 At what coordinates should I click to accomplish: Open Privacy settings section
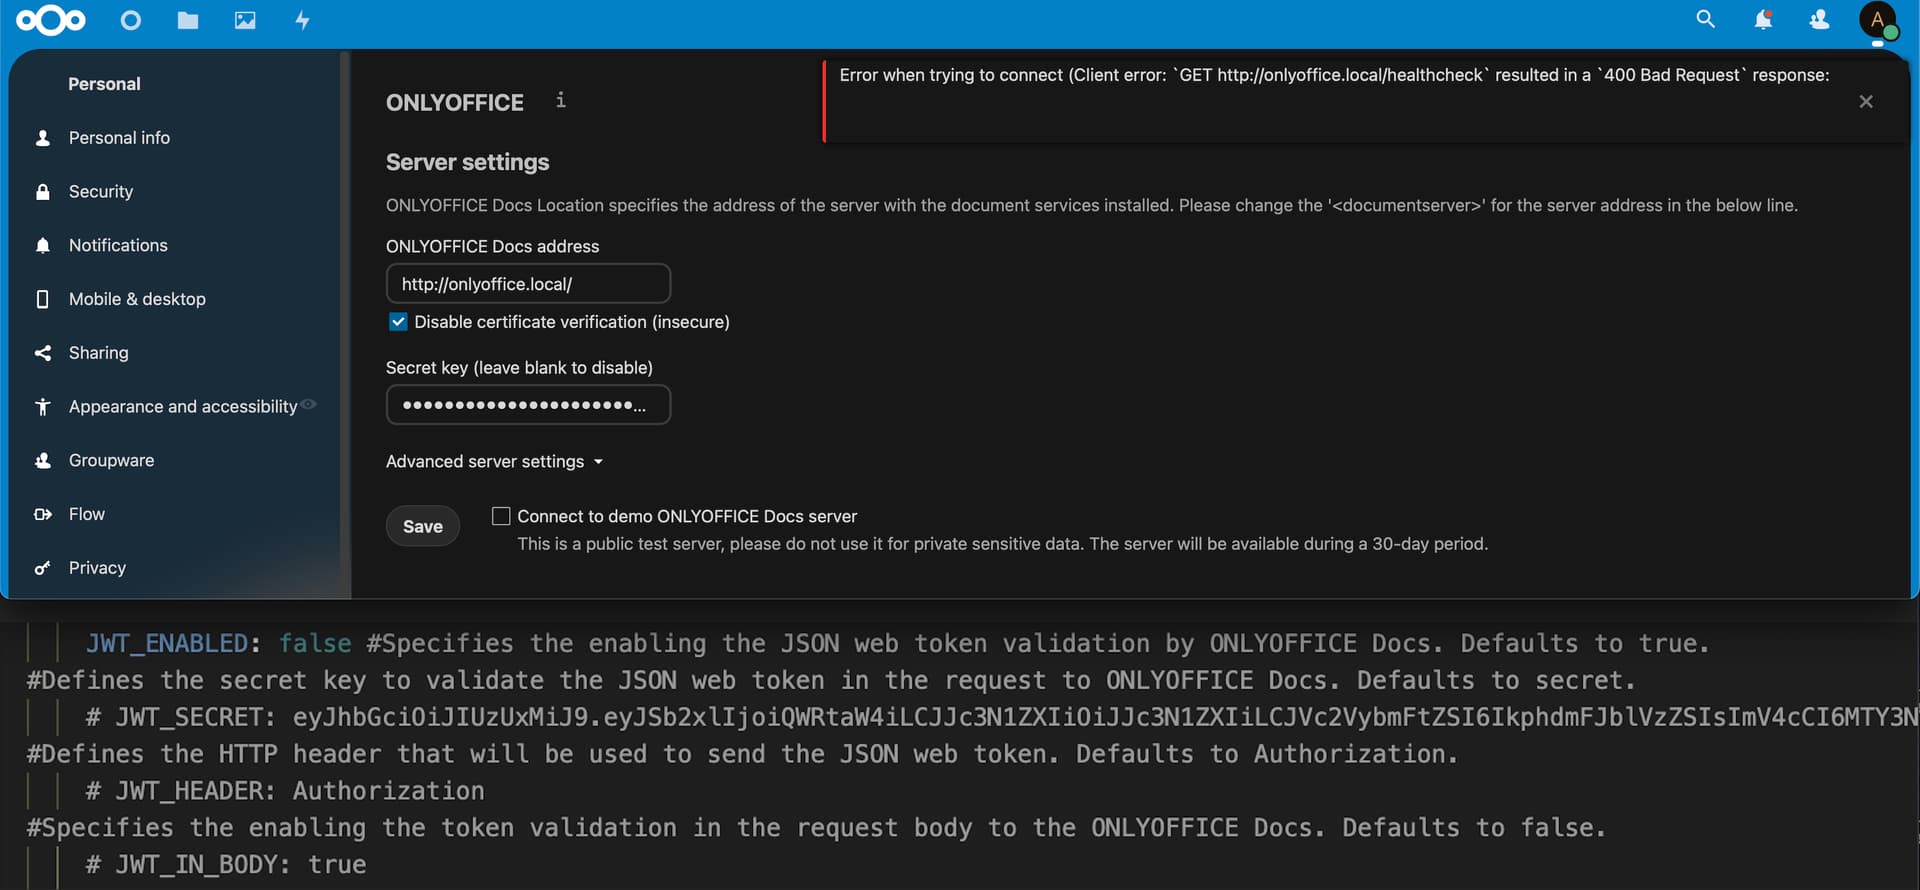coord(97,568)
